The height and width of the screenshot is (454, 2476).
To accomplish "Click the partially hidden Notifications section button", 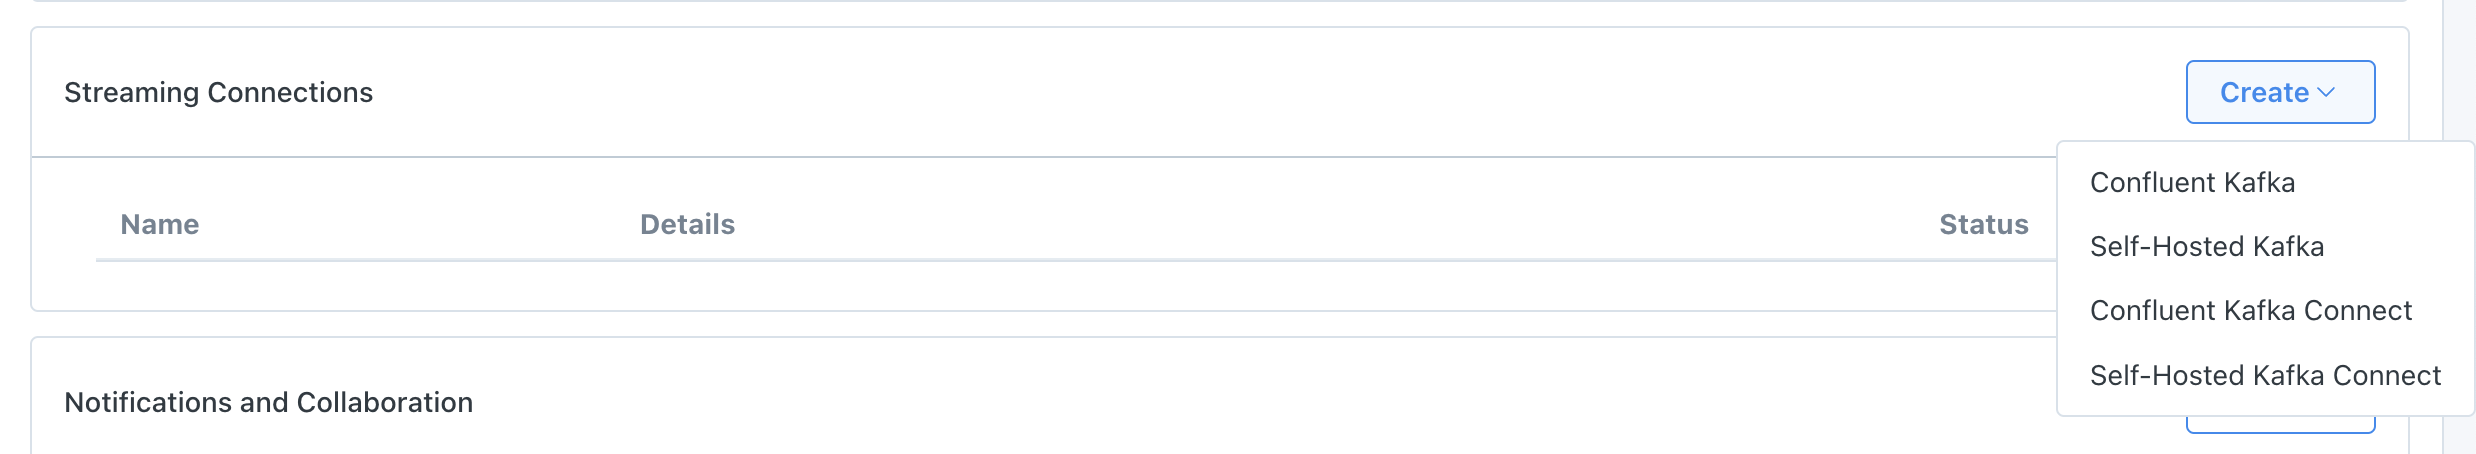I will (2279, 427).
